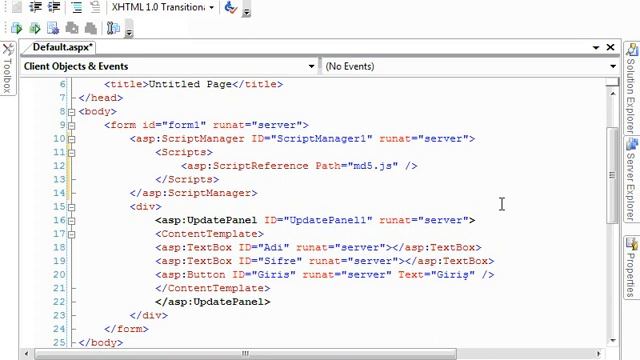The height and width of the screenshot is (360, 640).
Task: Click the closing </form> tag
Action: tap(126, 329)
